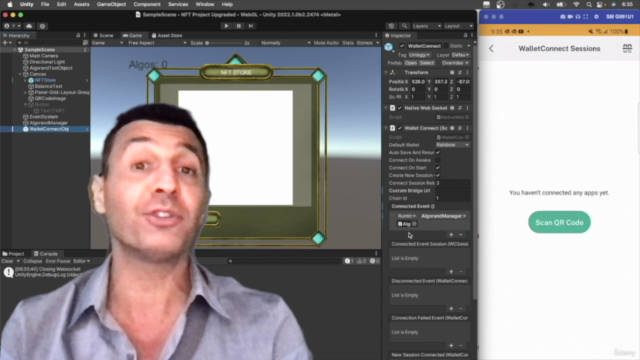Toggle the Connect On Start checkbox

(438, 168)
